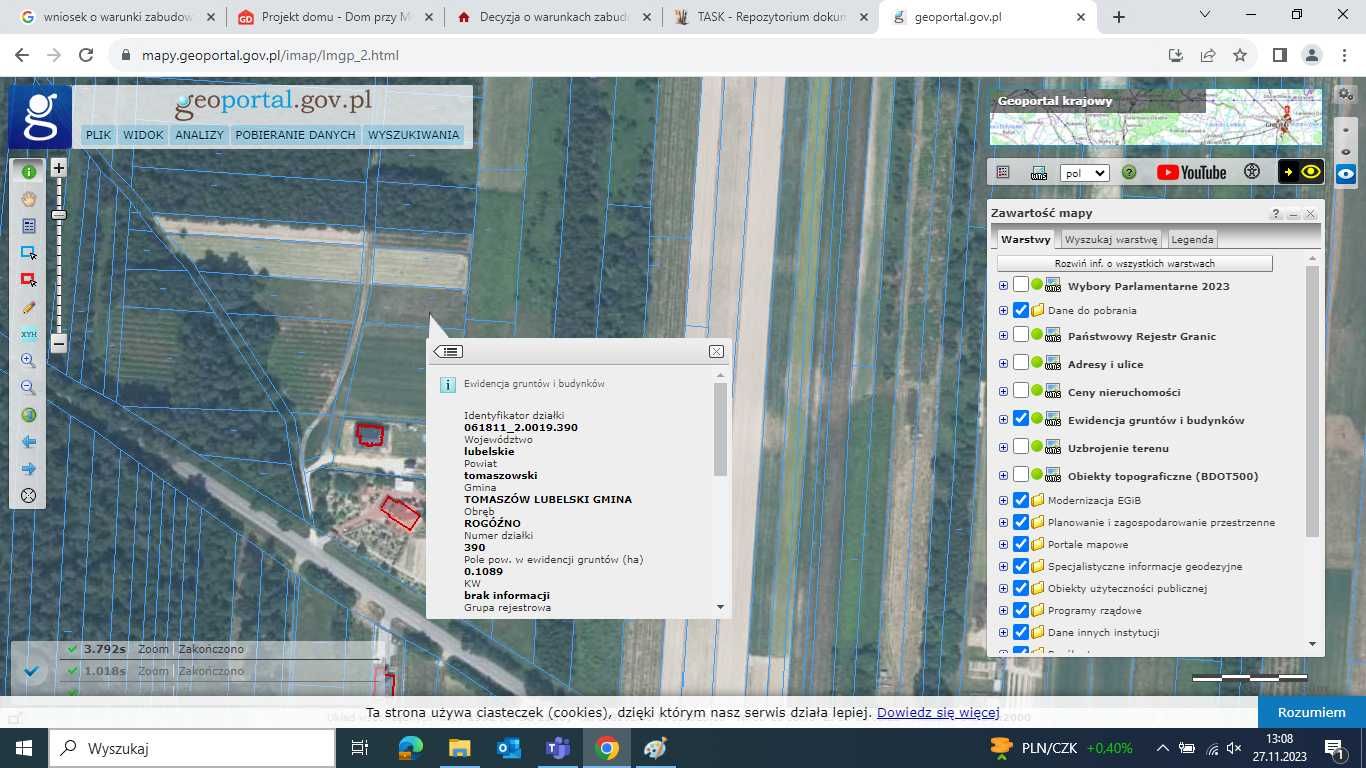
Task: Click the globe full extent icon
Action: click(x=28, y=415)
